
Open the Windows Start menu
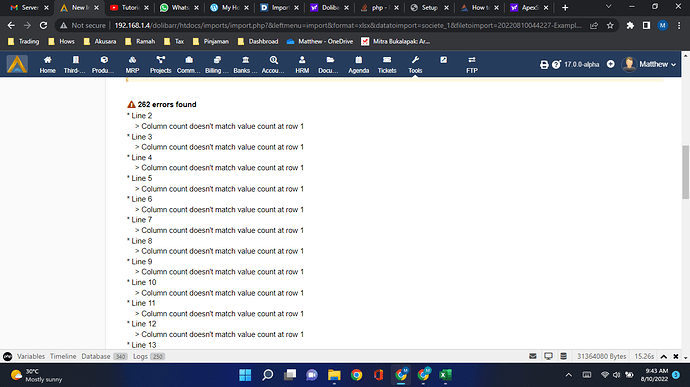click(x=245, y=375)
